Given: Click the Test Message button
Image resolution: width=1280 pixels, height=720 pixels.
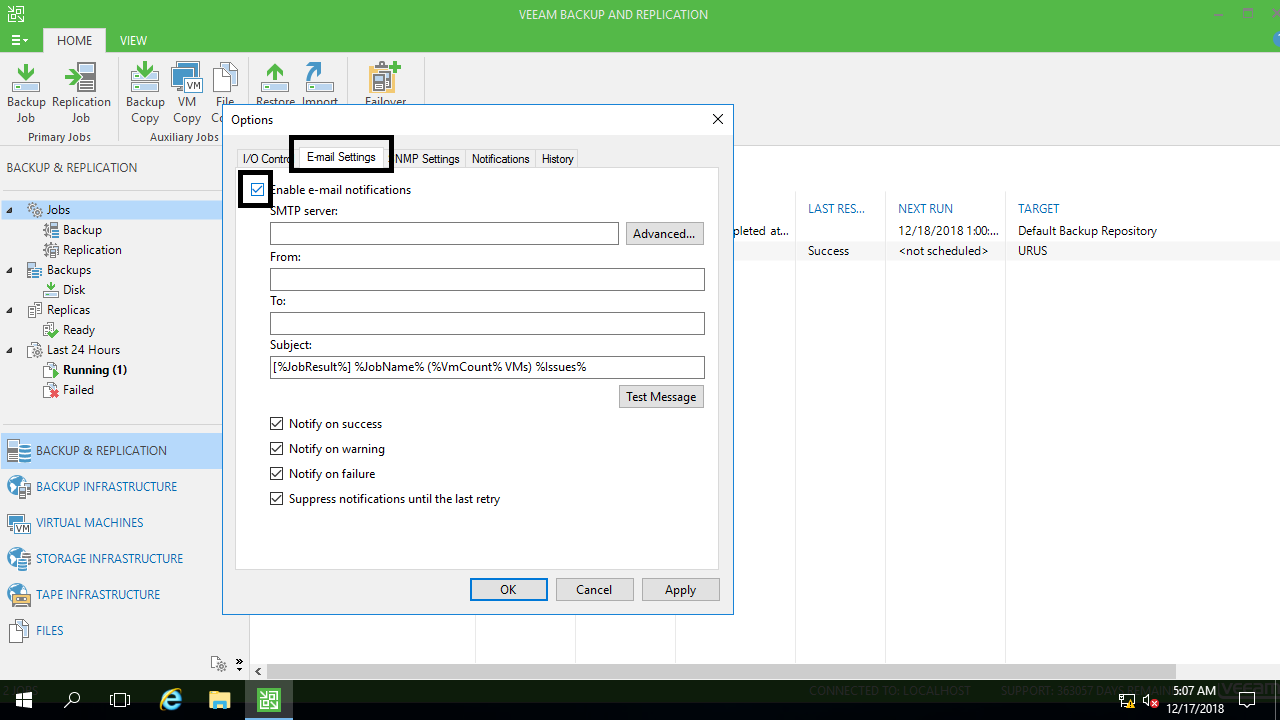Looking at the screenshot, I should pyautogui.click(x=660, y=397).
